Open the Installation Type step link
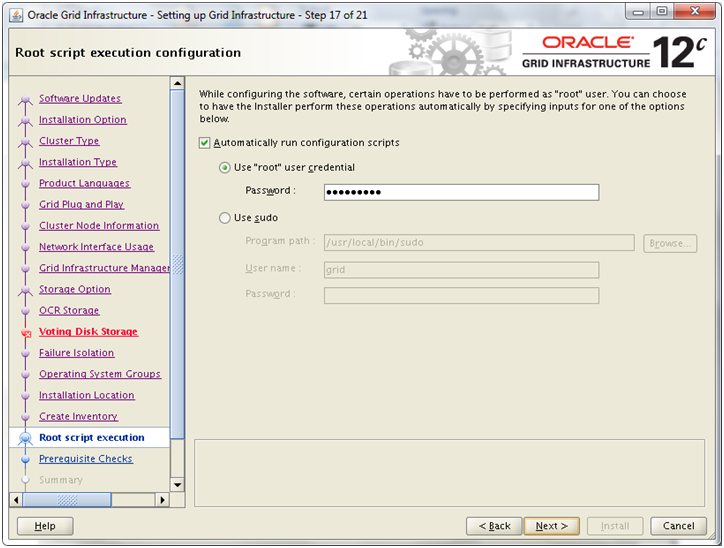Image resolution: width=724 pixels, height=548 pixels. tap(78, 162)
